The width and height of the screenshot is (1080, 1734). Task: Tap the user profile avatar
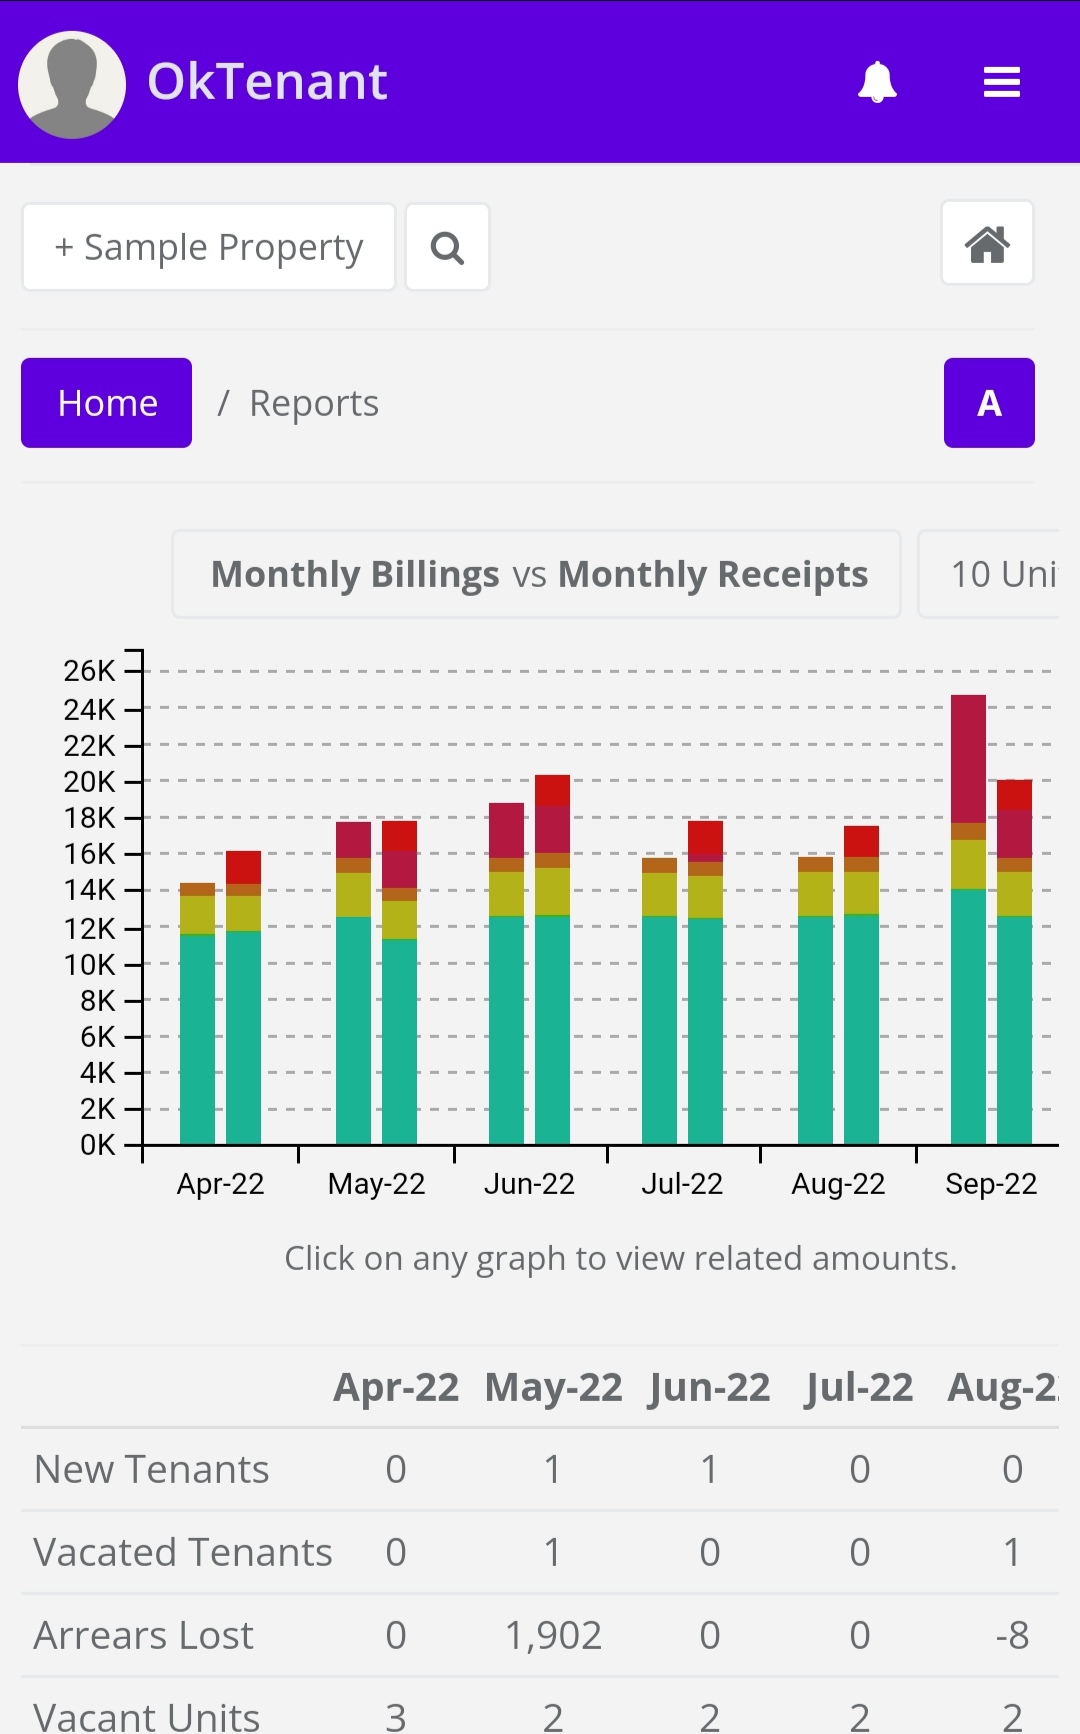72,84
